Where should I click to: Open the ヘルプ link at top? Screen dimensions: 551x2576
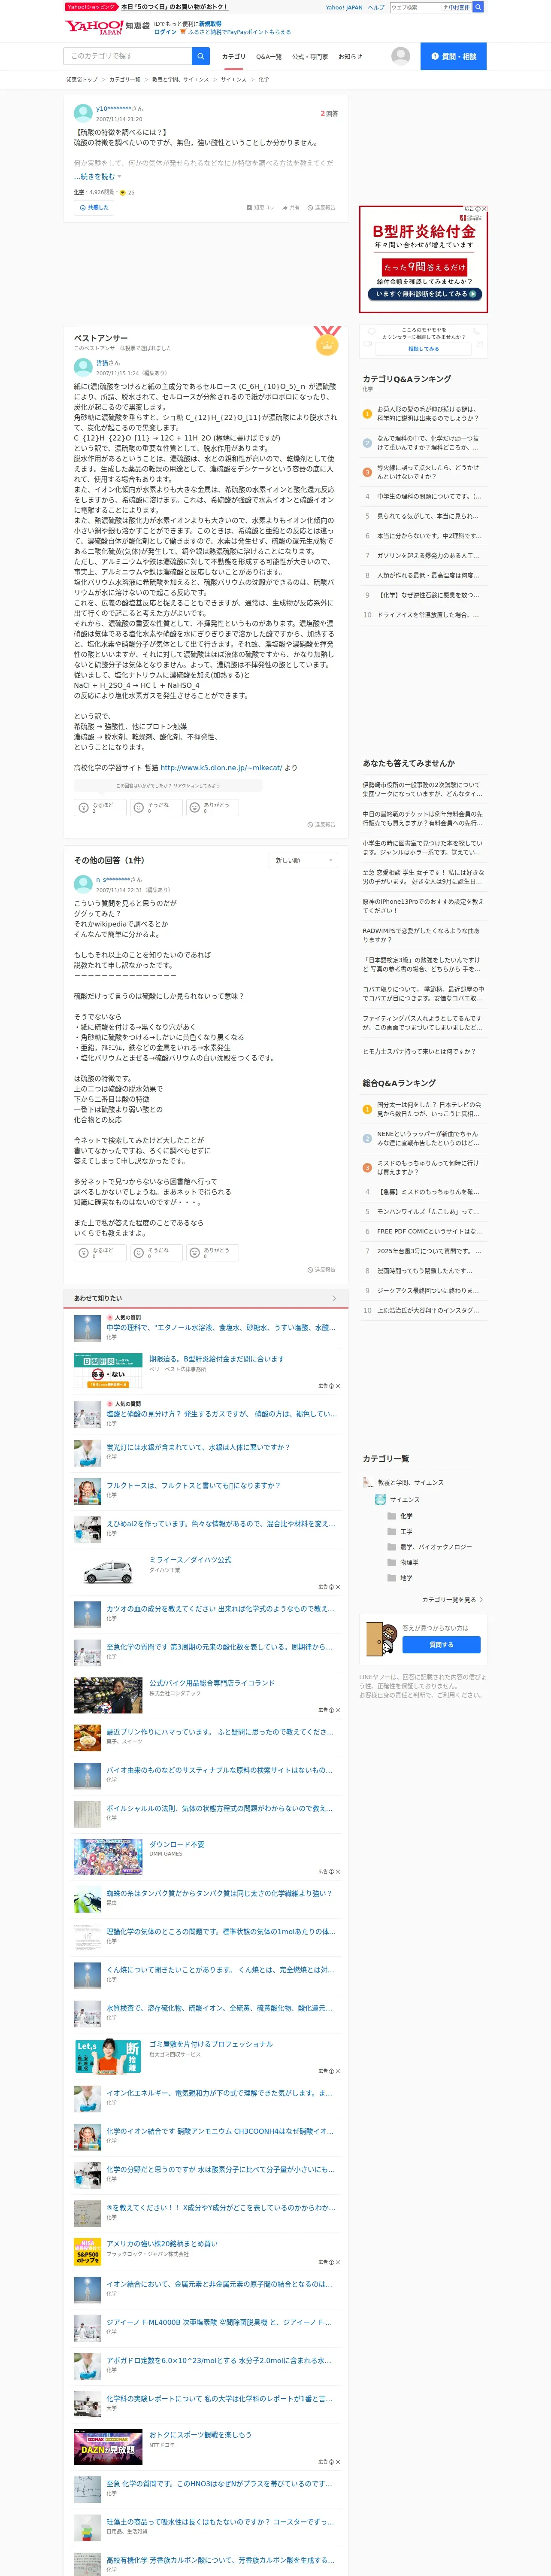(376, 7)
